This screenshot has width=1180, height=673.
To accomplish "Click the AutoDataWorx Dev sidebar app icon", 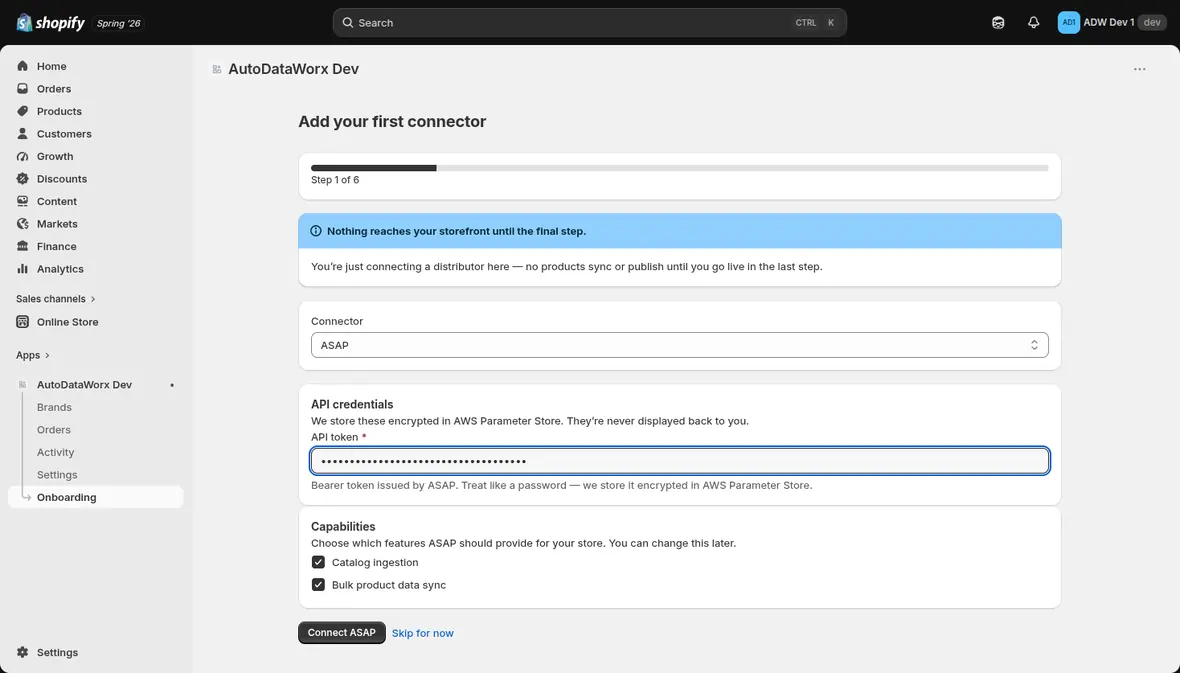I will point(23,385).
